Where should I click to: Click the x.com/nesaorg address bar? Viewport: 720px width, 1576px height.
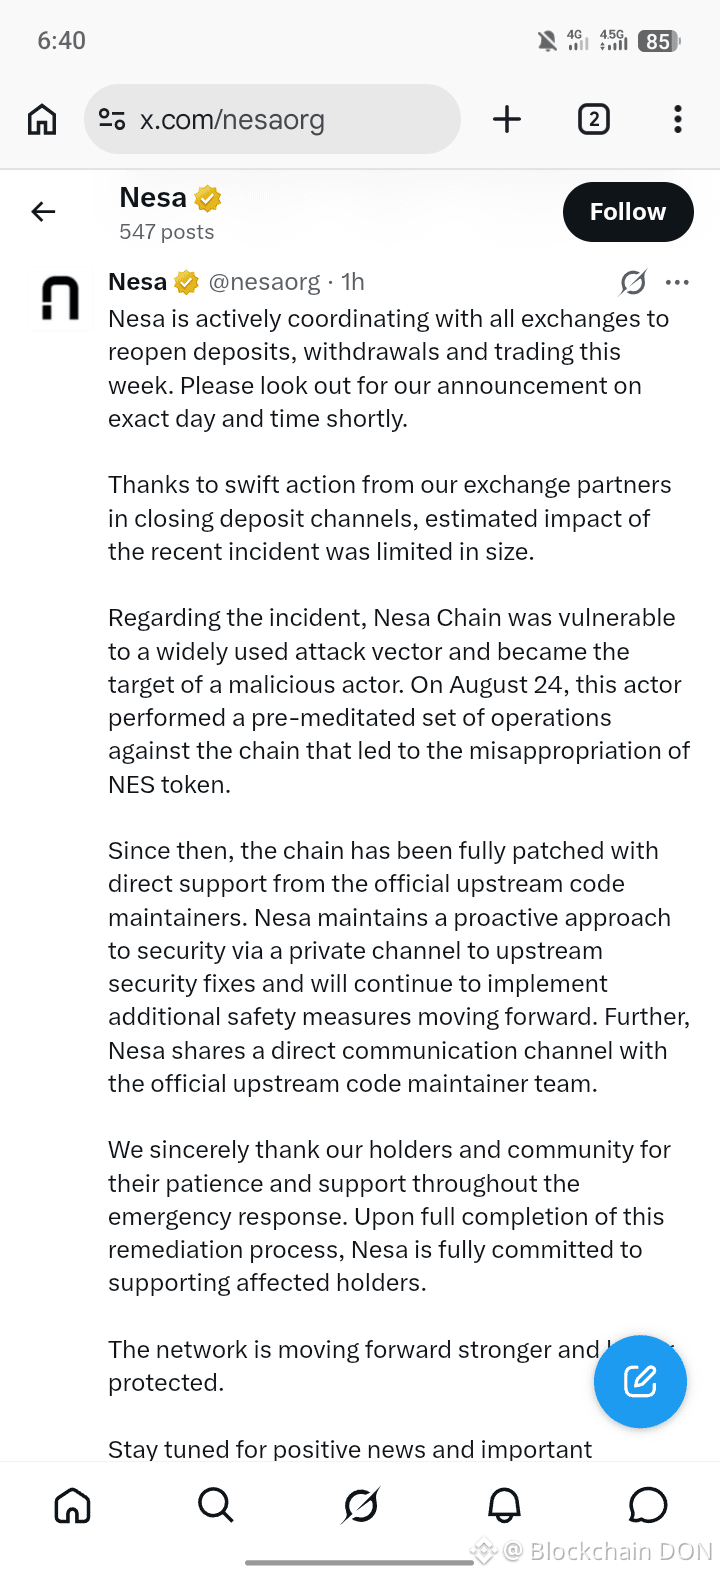[272, 119]
